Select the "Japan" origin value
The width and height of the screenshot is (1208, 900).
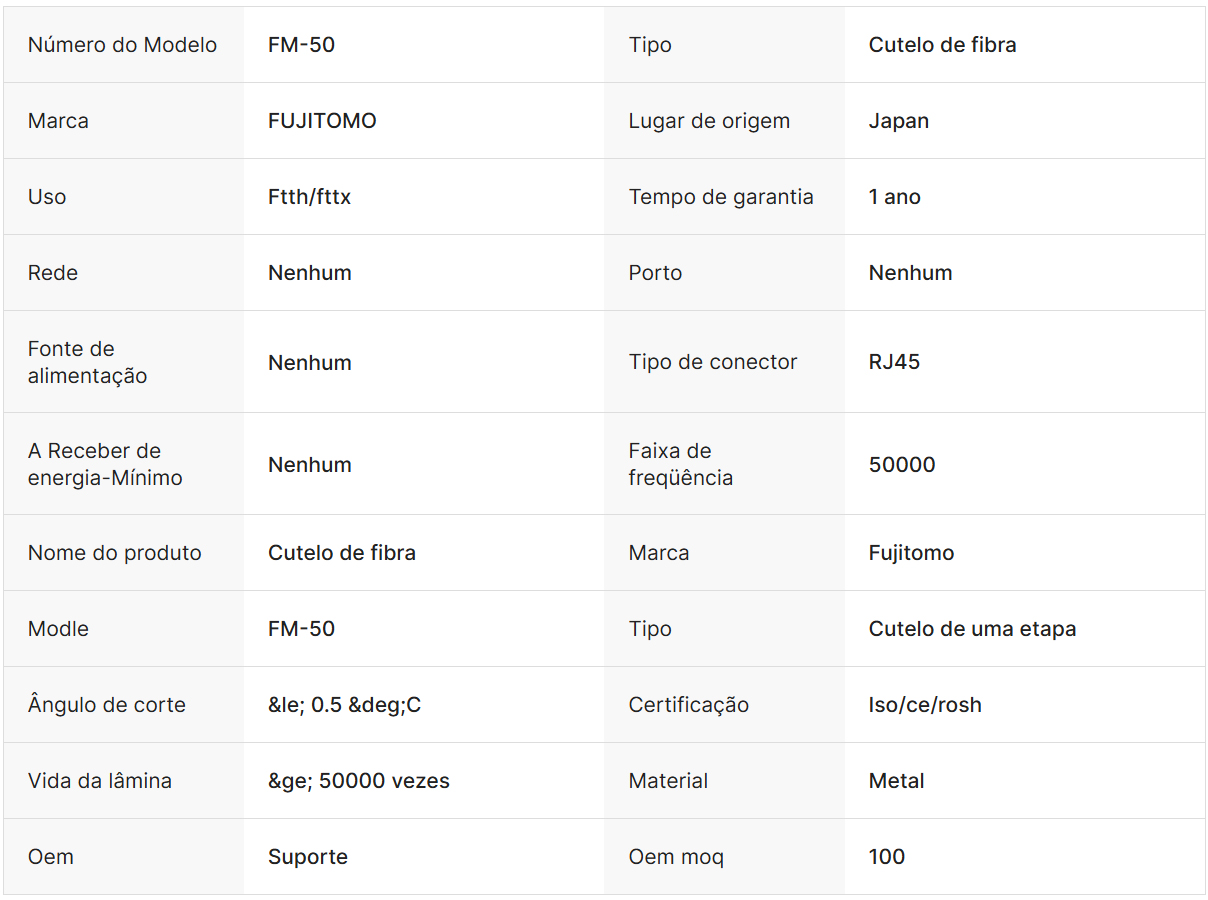pos(899,121)
